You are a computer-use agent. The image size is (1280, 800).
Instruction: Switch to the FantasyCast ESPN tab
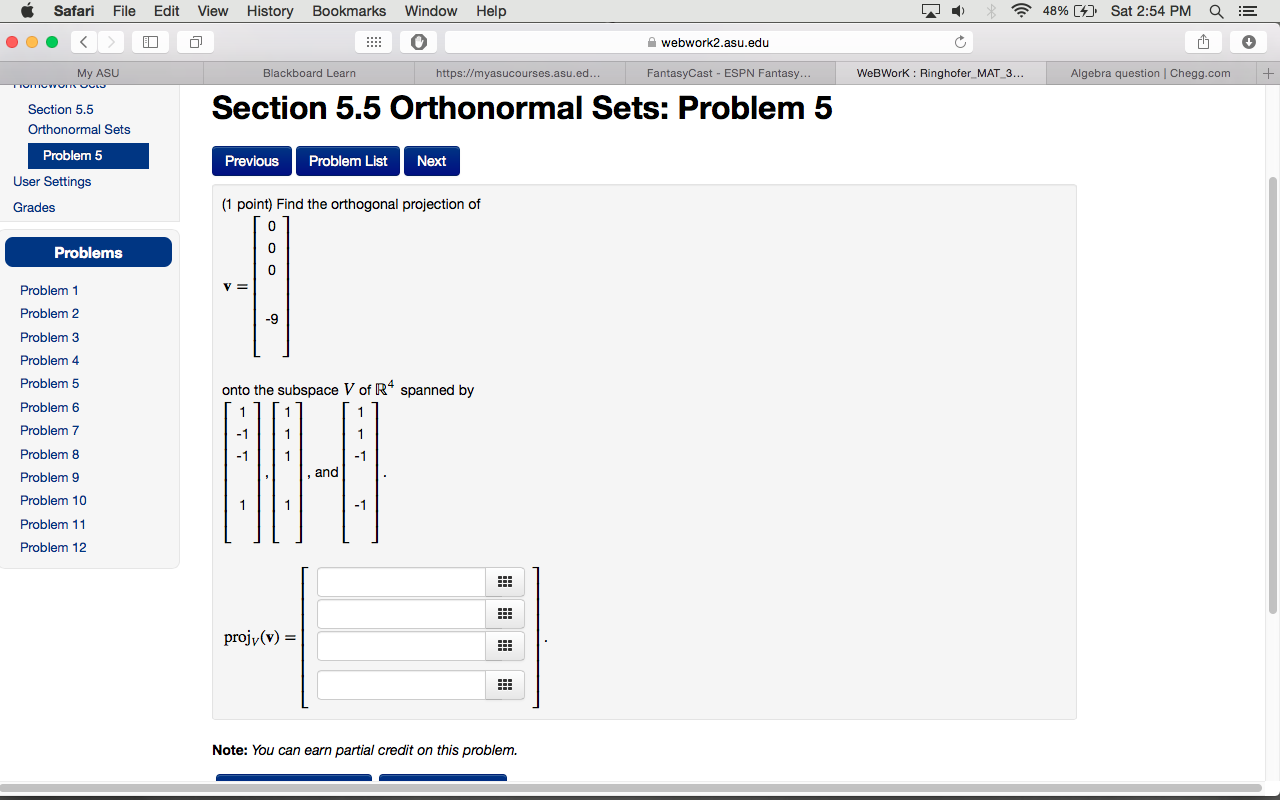729,73
